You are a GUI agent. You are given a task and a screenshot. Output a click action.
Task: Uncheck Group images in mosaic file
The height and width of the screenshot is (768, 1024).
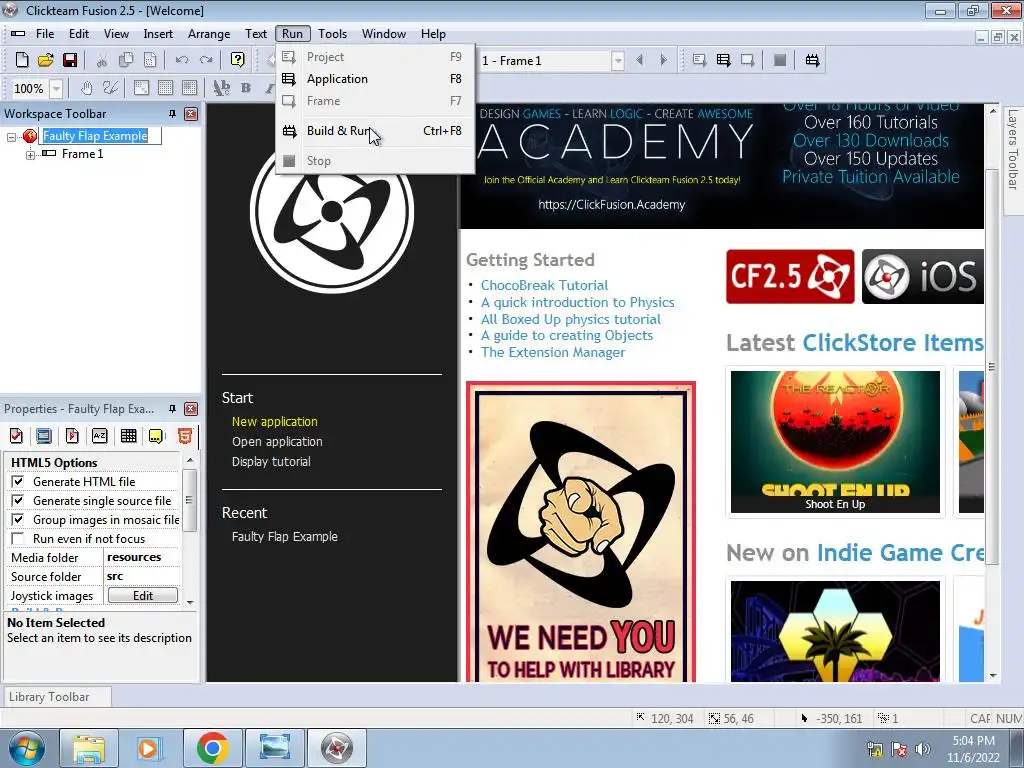18,519
